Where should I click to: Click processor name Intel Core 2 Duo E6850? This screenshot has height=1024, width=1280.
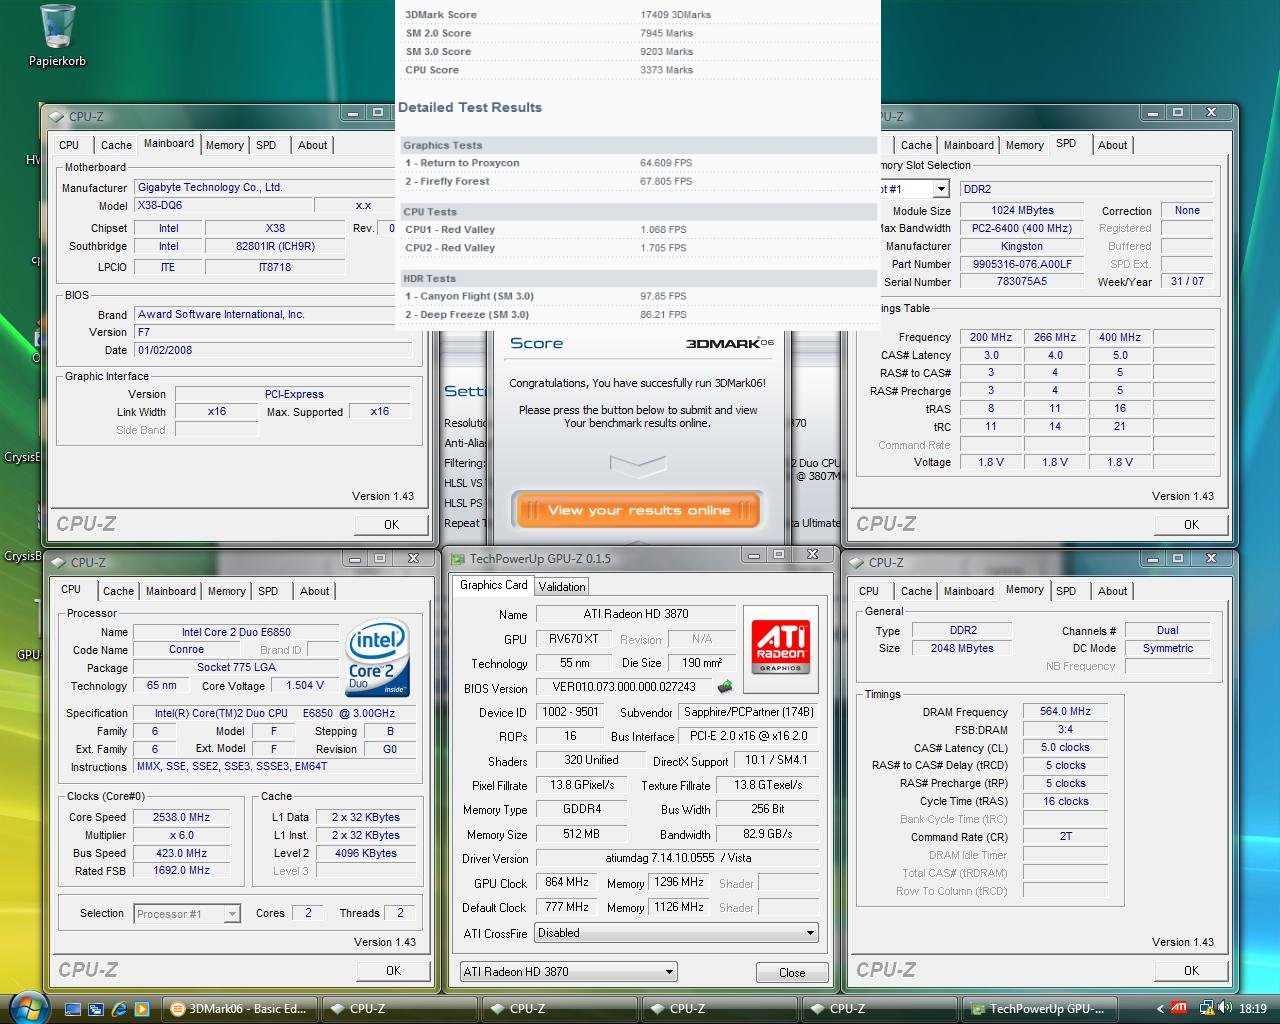click(236, 632)
